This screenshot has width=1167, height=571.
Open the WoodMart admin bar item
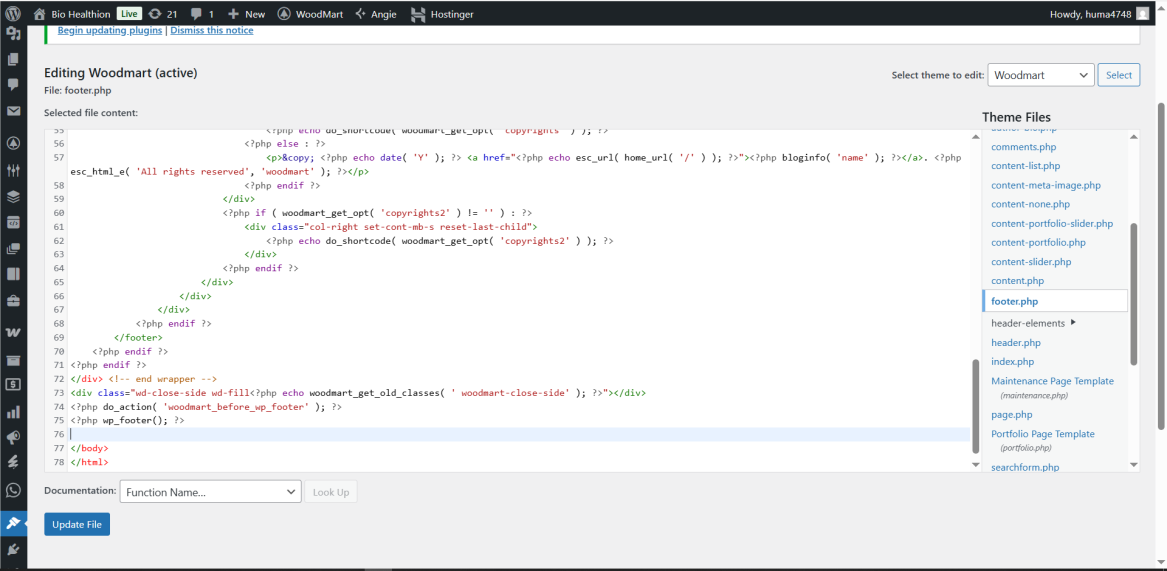point(310,13)
